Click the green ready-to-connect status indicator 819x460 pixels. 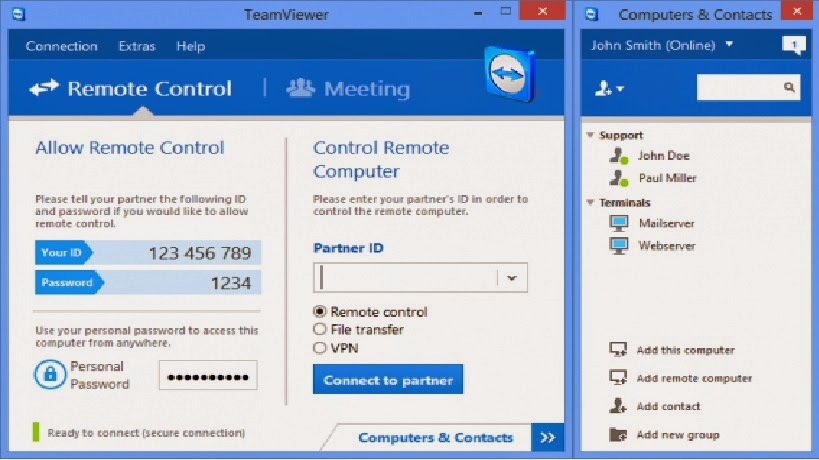tap(36, 432)
